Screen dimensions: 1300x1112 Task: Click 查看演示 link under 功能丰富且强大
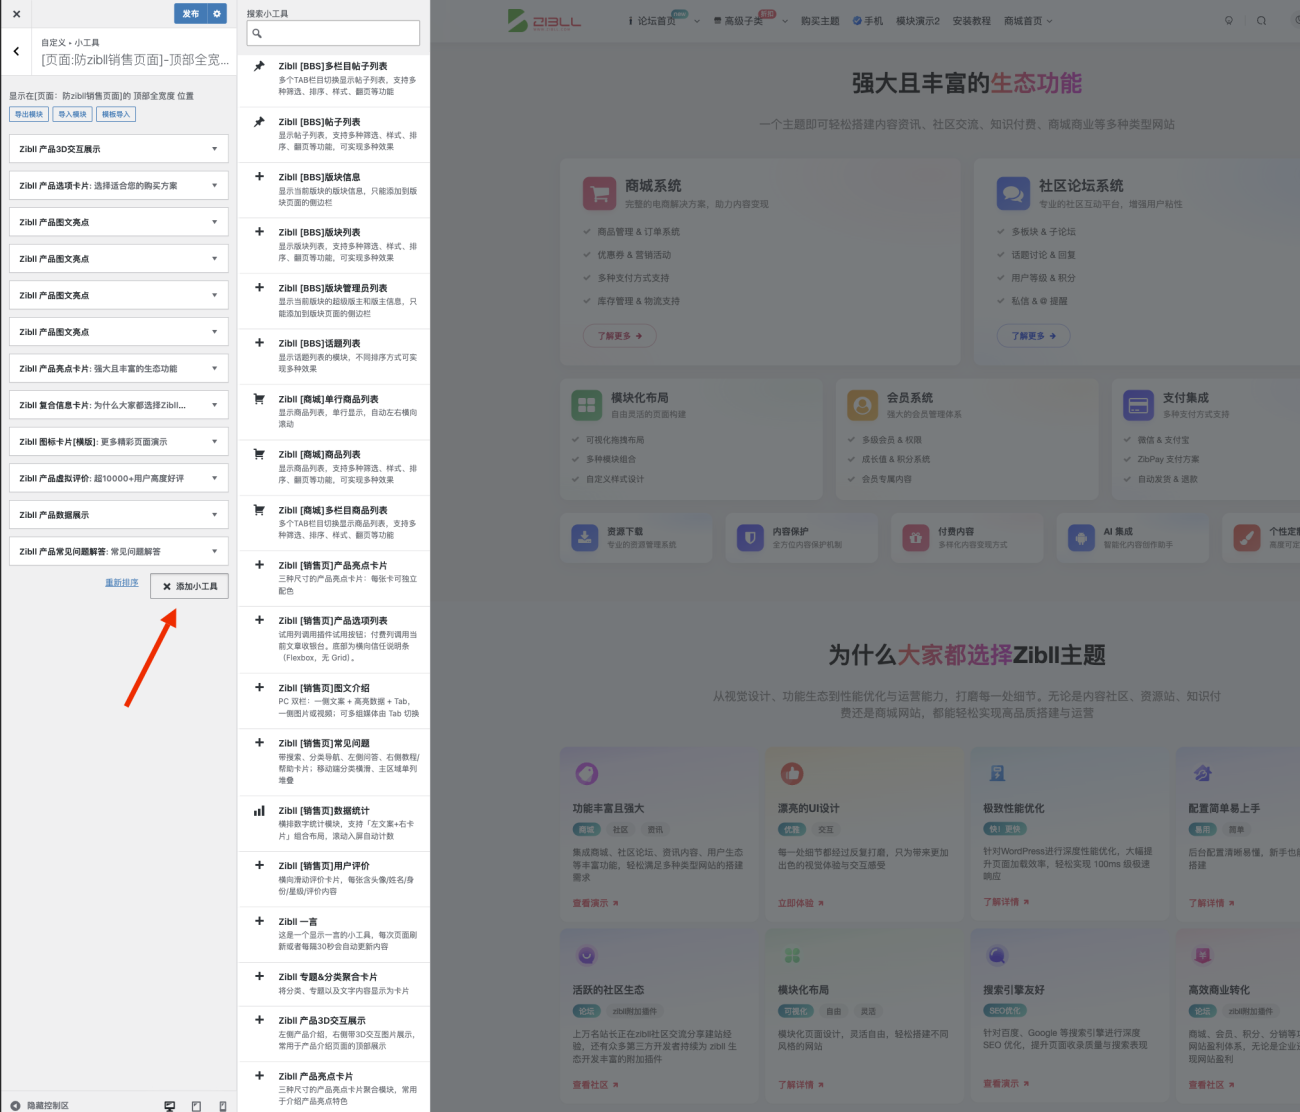595,903
